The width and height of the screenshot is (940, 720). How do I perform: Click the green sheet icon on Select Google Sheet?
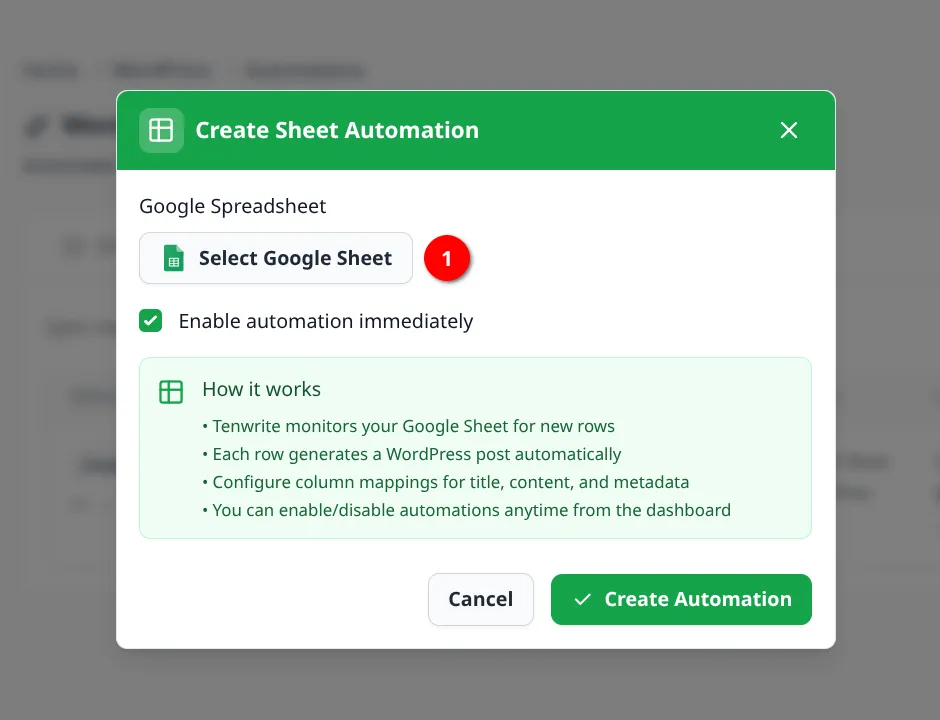pos(173,258)
